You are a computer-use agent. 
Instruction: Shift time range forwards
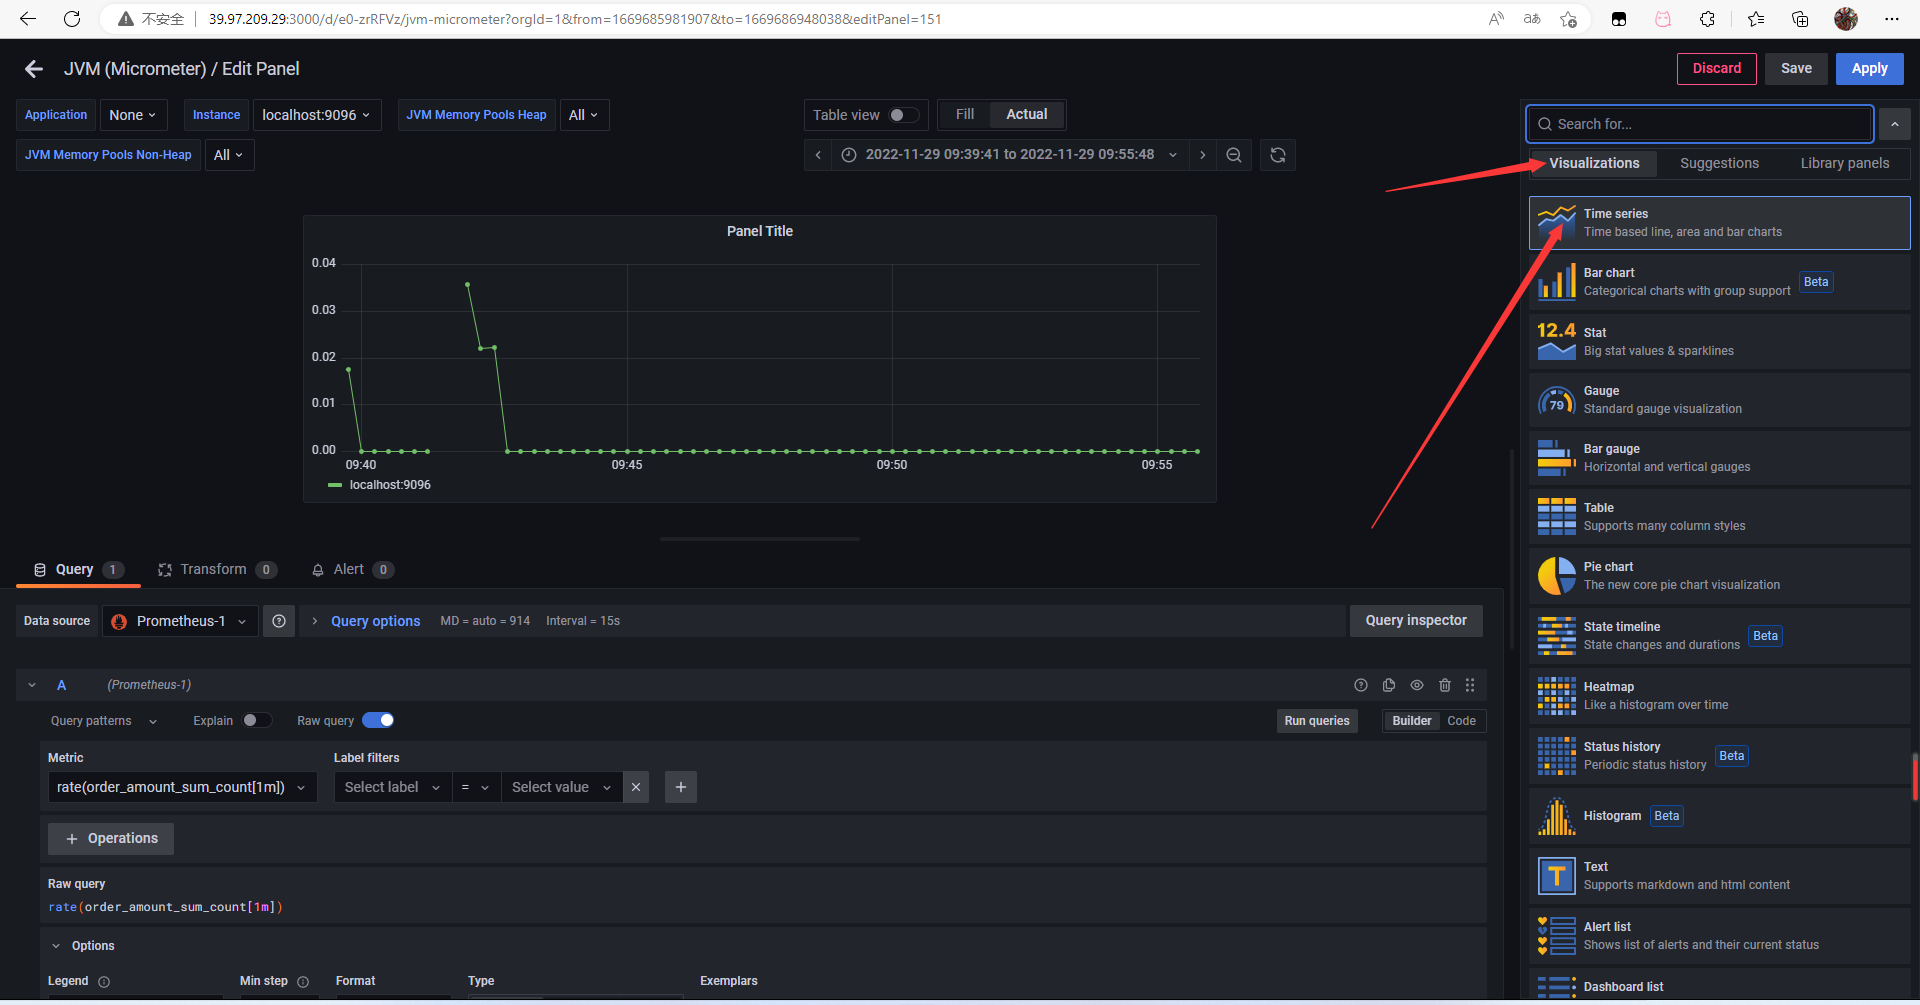pos(1202,155)
